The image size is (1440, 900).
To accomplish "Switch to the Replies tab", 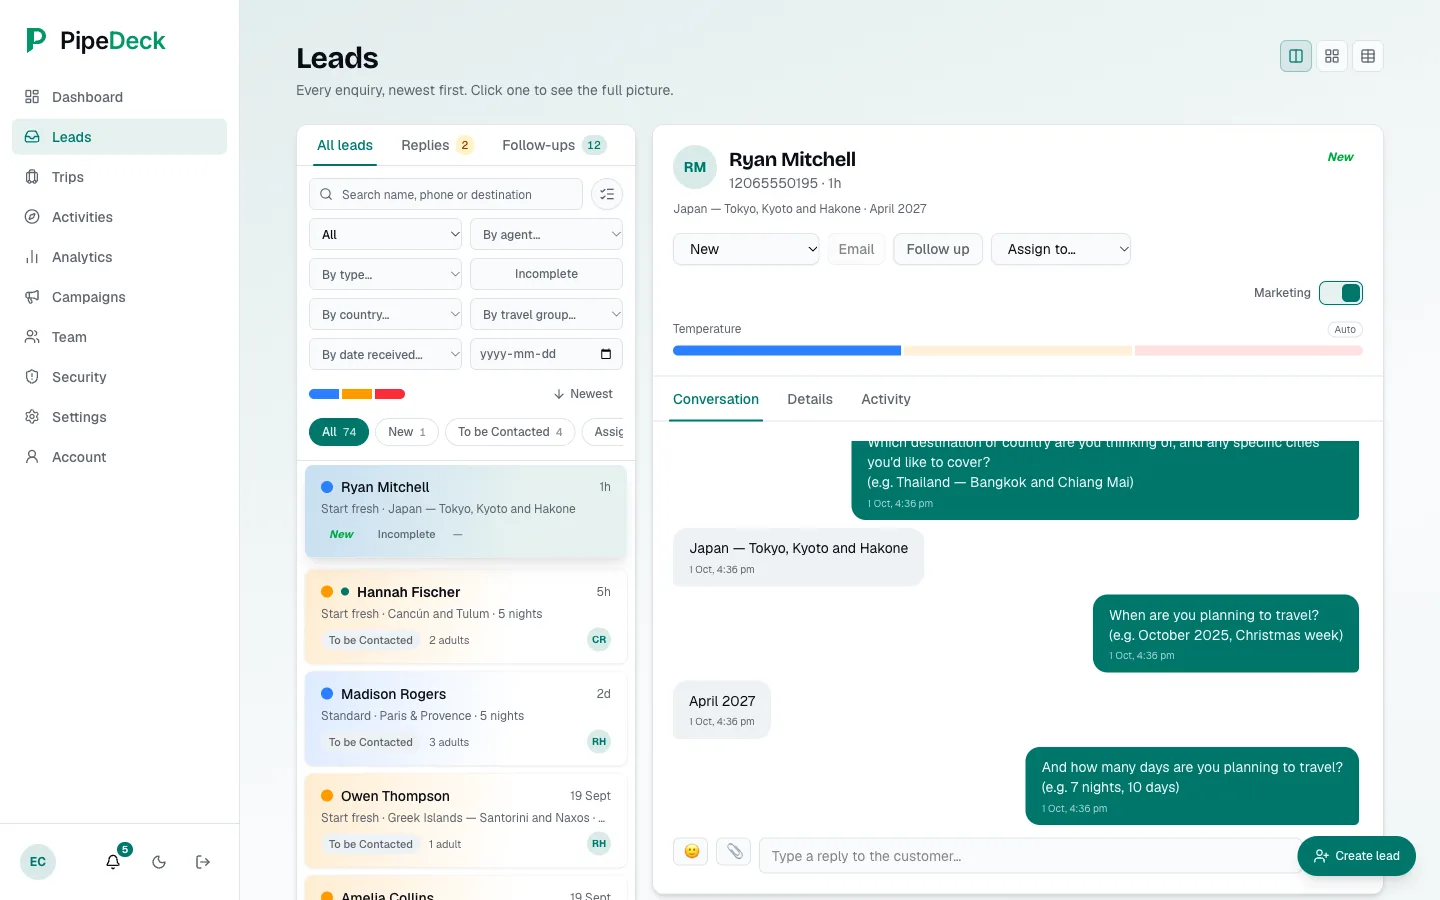I will pyautogui.click(x=437, y=145).
